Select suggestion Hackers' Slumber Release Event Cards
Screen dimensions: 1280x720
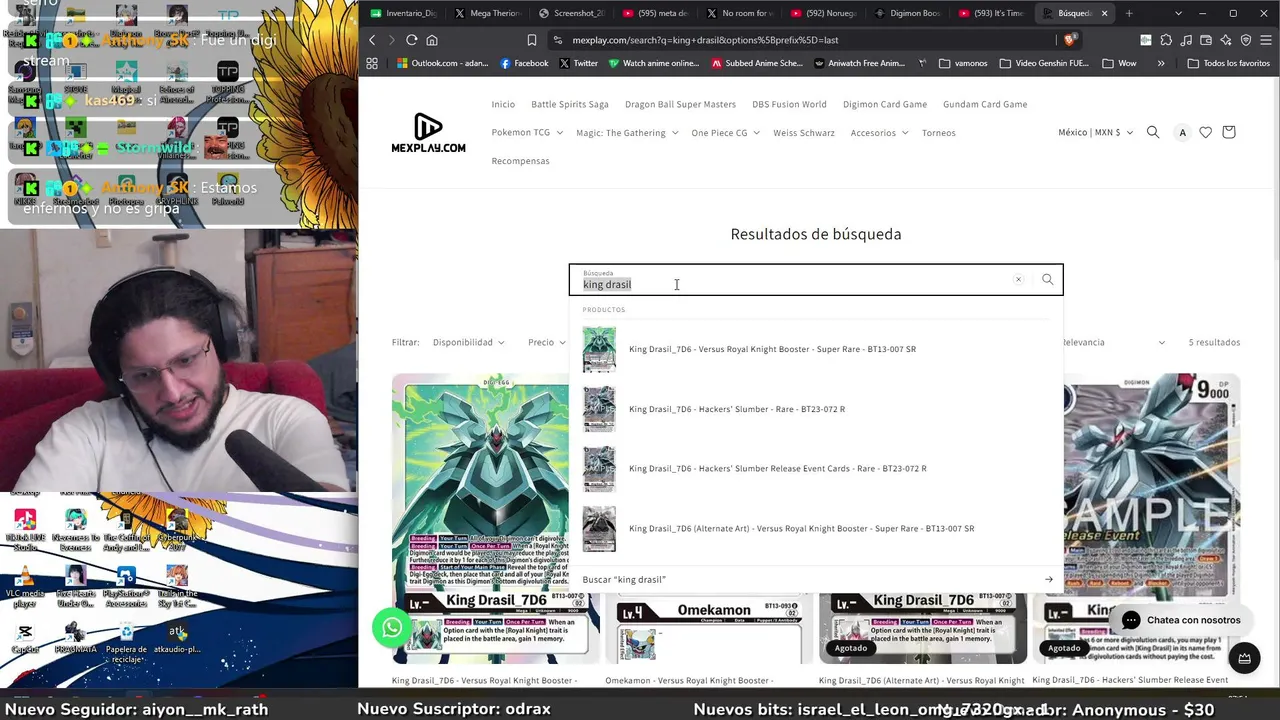point(816,468)
